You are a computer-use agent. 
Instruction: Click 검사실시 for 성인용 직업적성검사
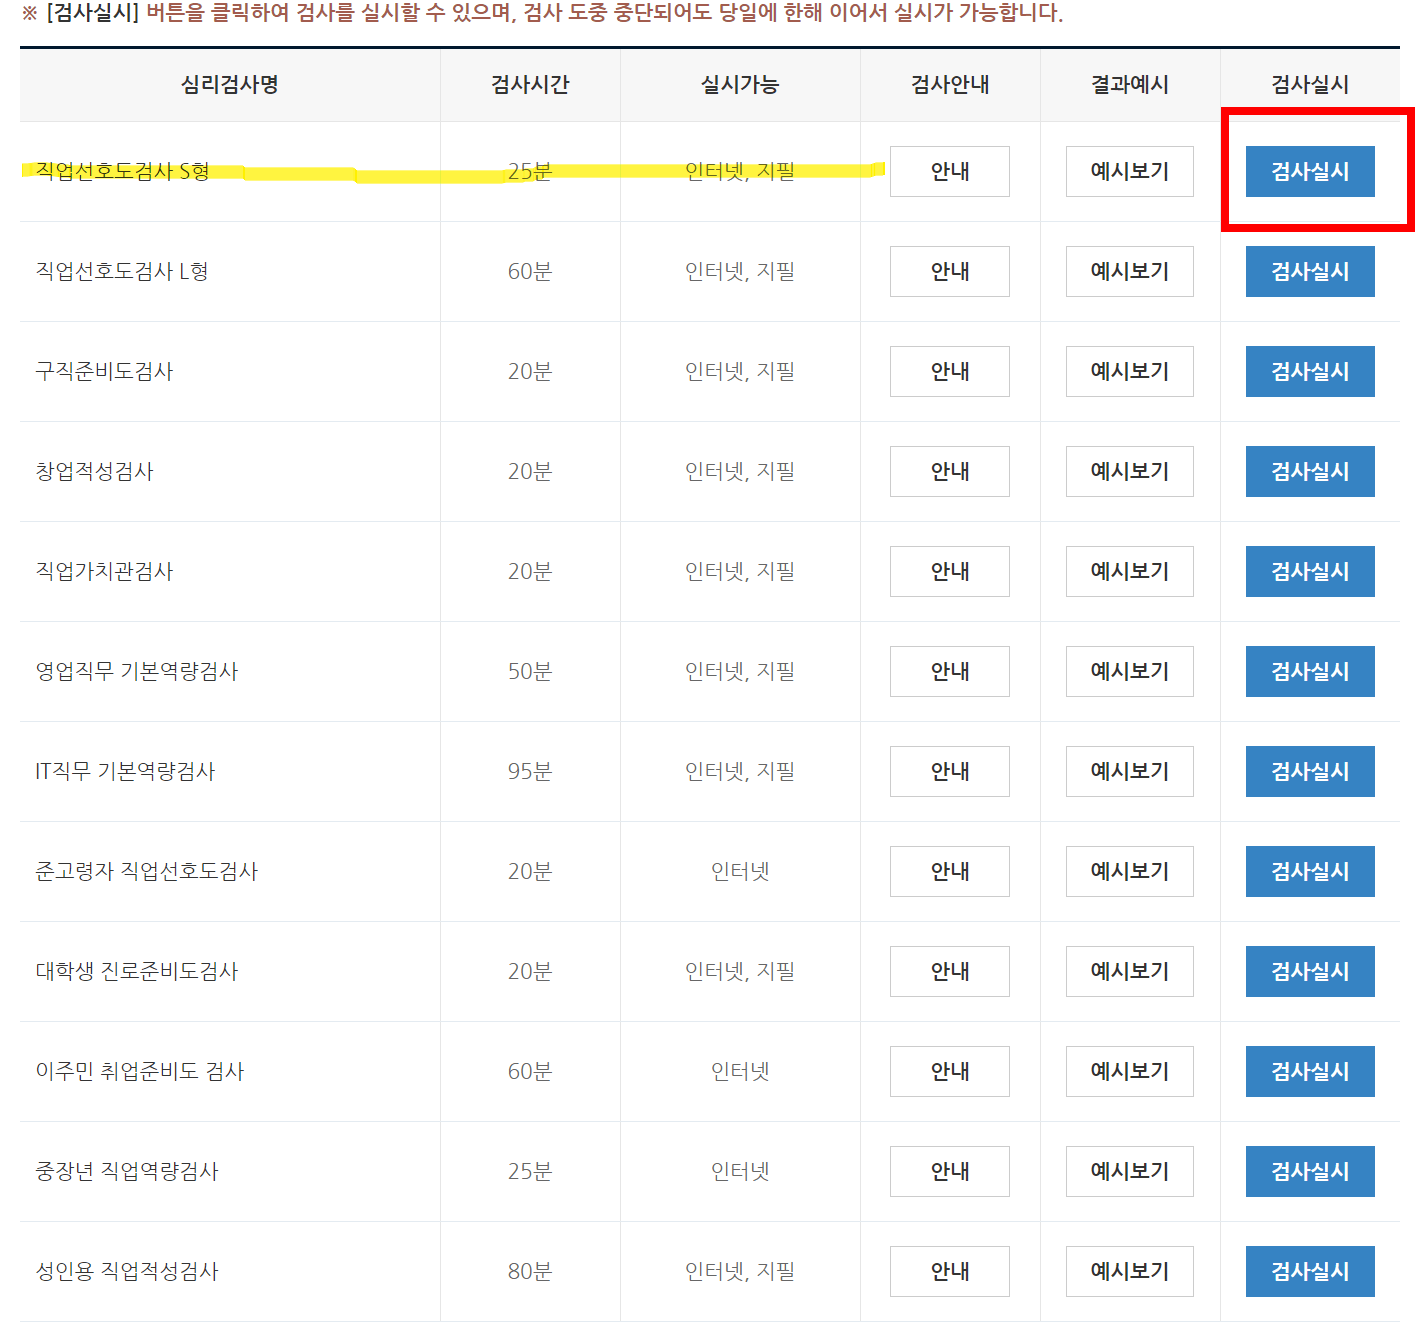coord(1309,1271)
